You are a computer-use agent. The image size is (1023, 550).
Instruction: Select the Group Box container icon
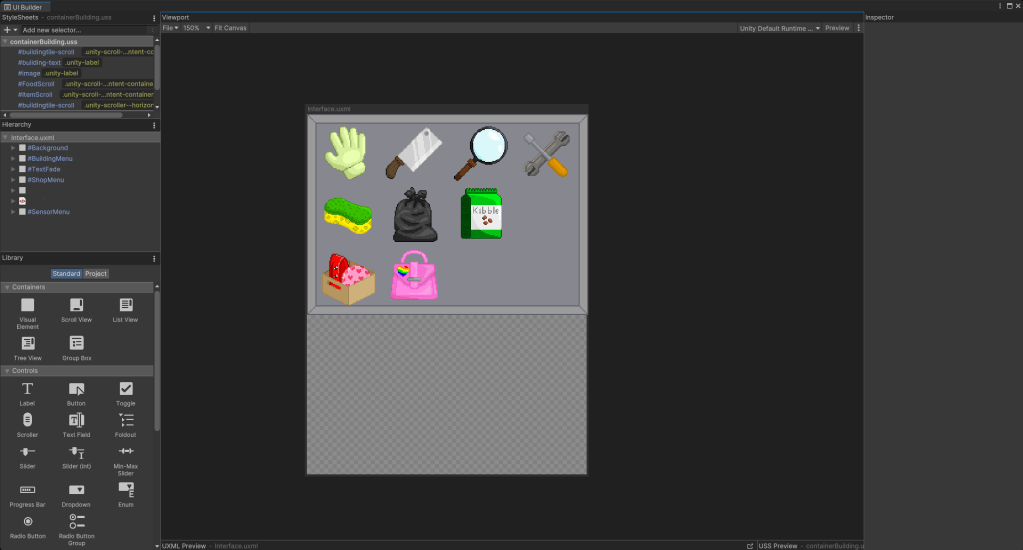(76, 343)
